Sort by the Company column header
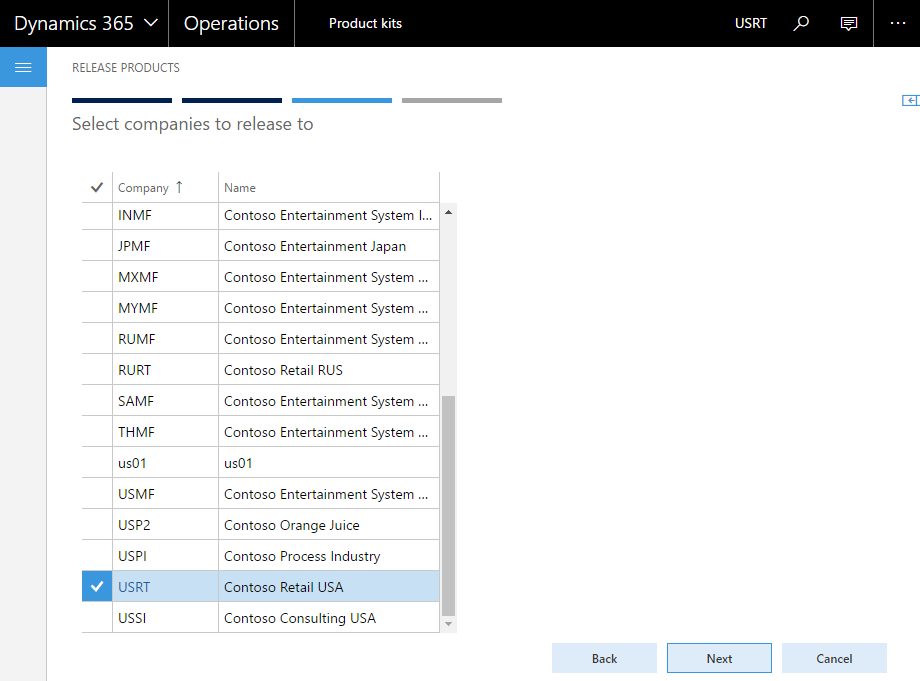920x681 pixels. point(165,188)
